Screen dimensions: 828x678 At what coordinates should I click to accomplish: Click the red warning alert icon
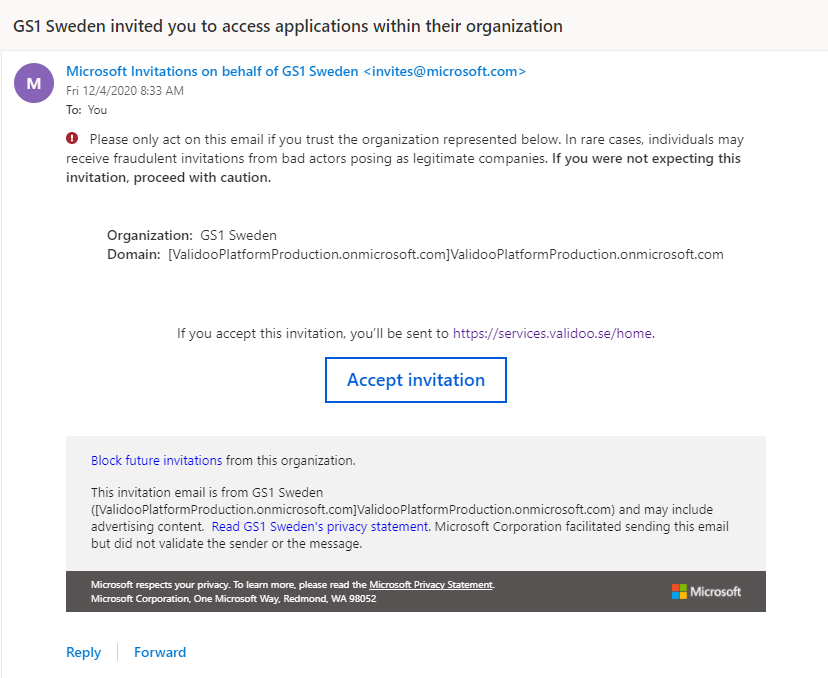coord(72,139)
